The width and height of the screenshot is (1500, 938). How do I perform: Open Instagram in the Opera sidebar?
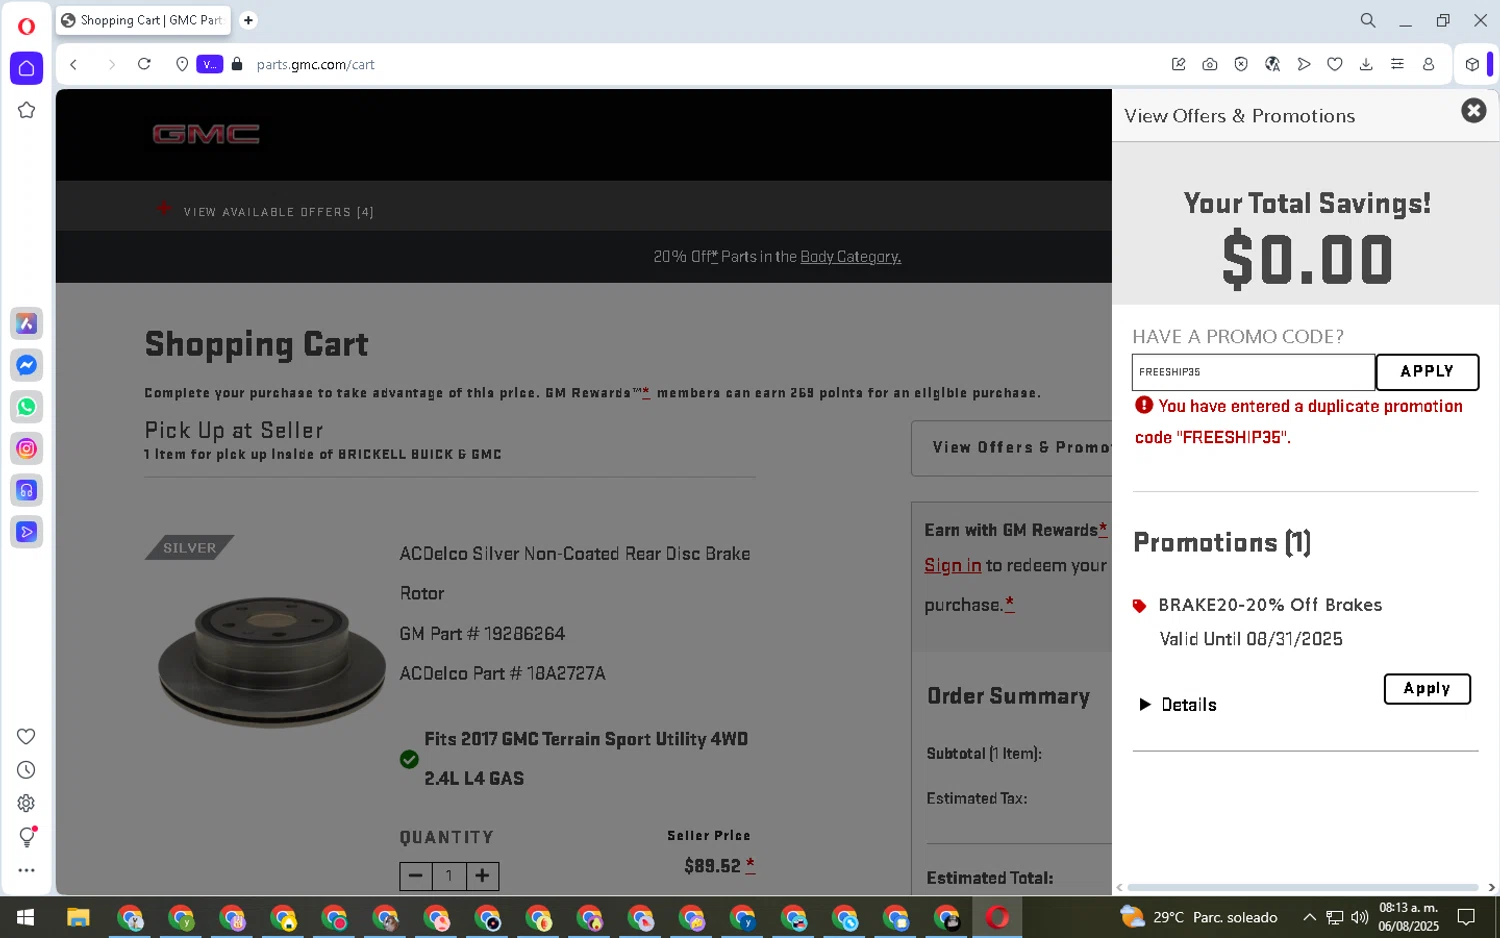coord(26,449)
